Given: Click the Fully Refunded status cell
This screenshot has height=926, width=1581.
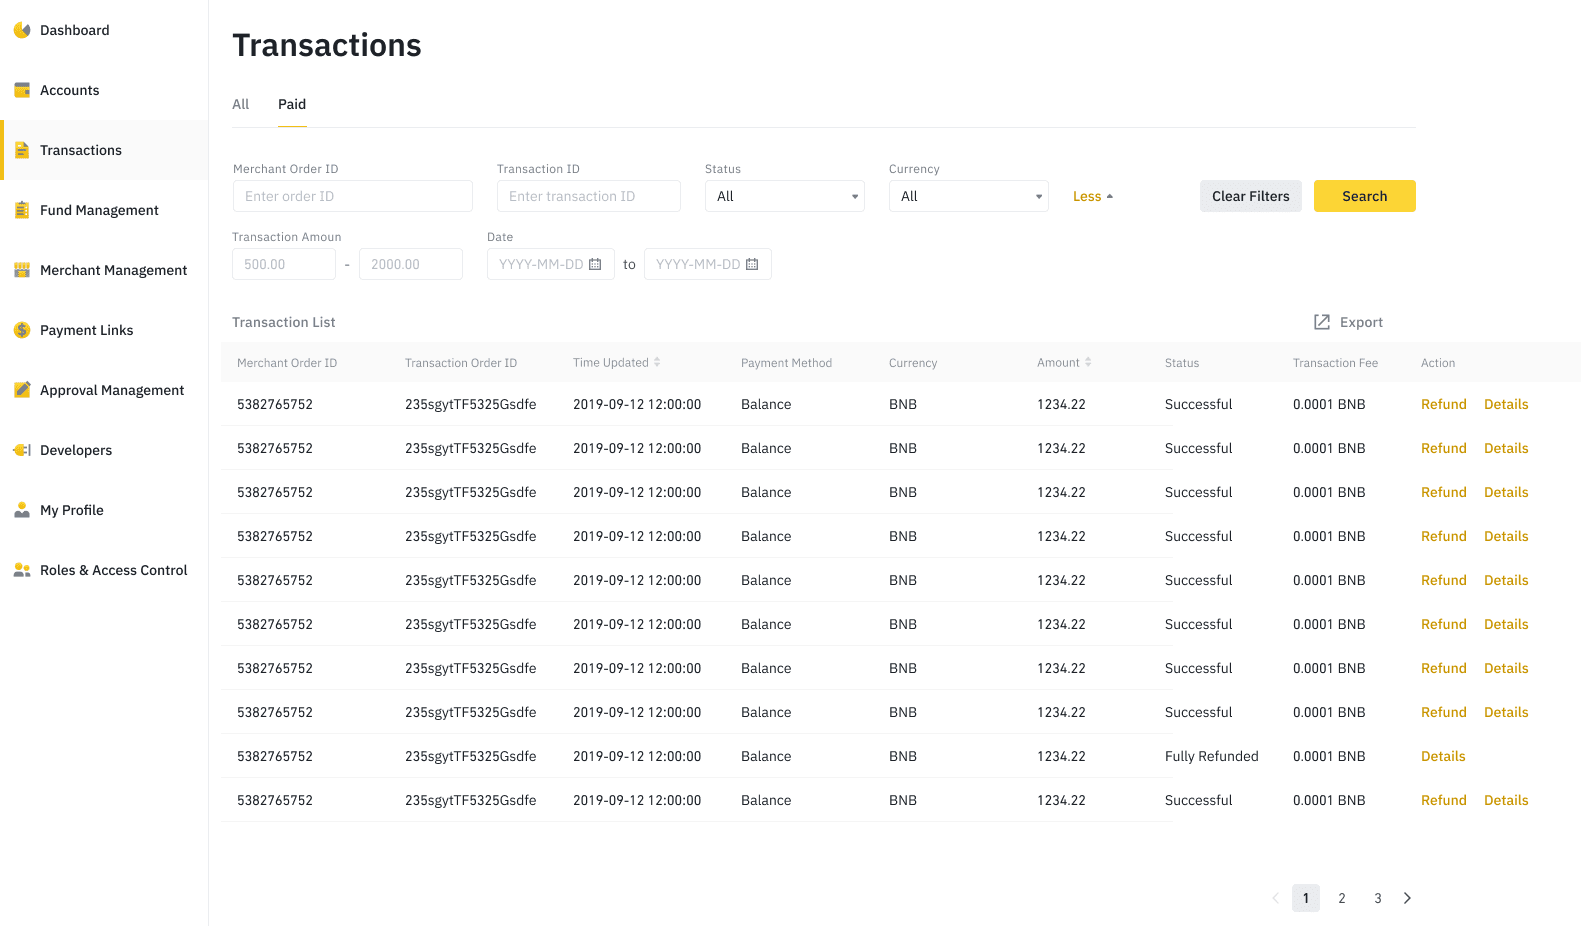Looking at the screenshot, I should pos(1212,756).
